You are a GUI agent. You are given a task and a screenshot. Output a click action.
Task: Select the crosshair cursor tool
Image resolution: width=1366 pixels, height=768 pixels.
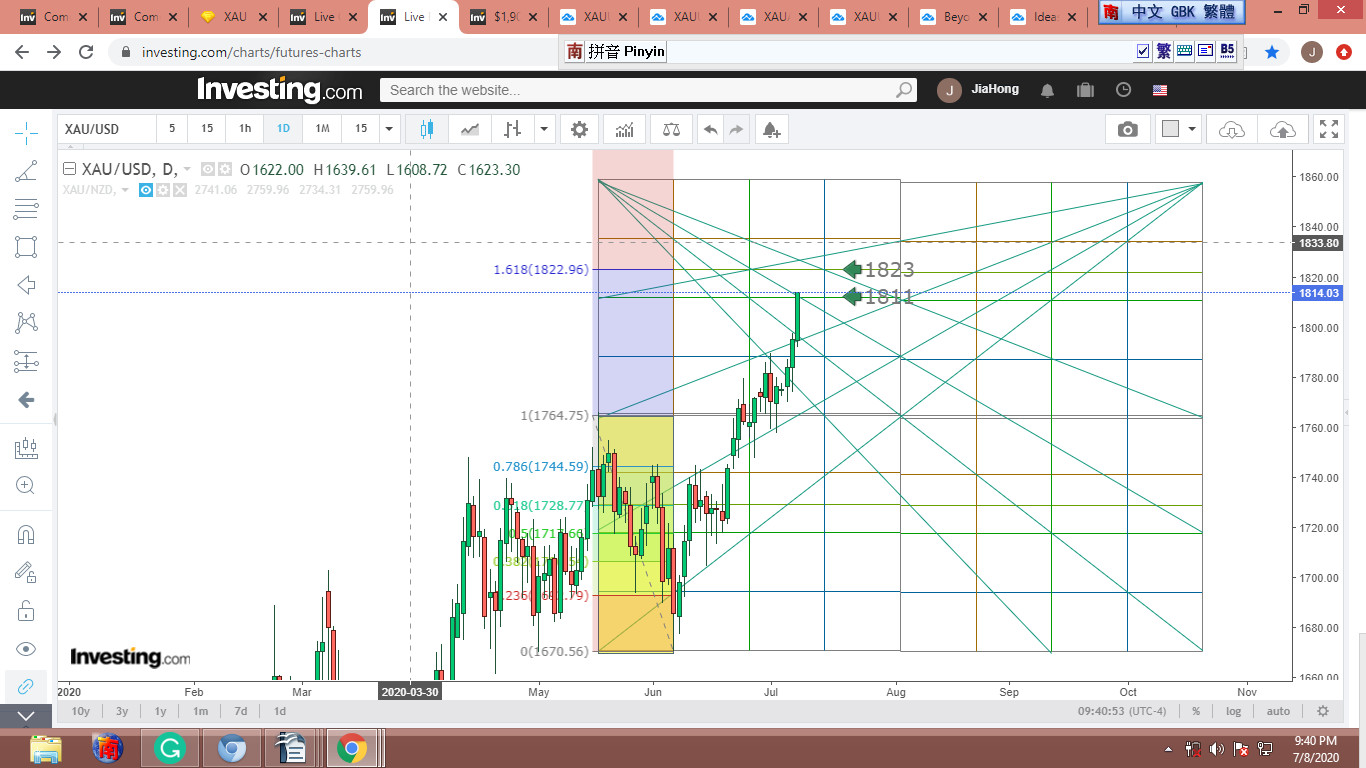pos(26,131)
